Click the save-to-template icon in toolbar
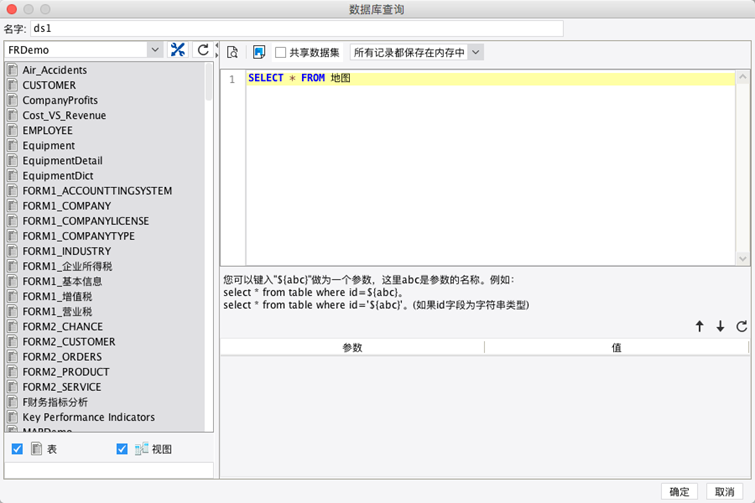755x503 pixels. tap(259, 52)
